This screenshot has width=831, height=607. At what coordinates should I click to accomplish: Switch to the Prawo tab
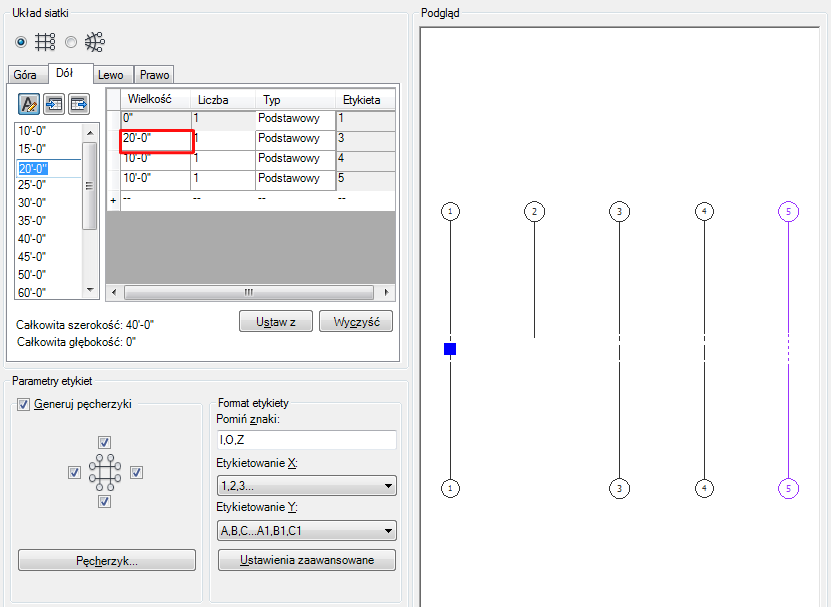click(154, 75)
